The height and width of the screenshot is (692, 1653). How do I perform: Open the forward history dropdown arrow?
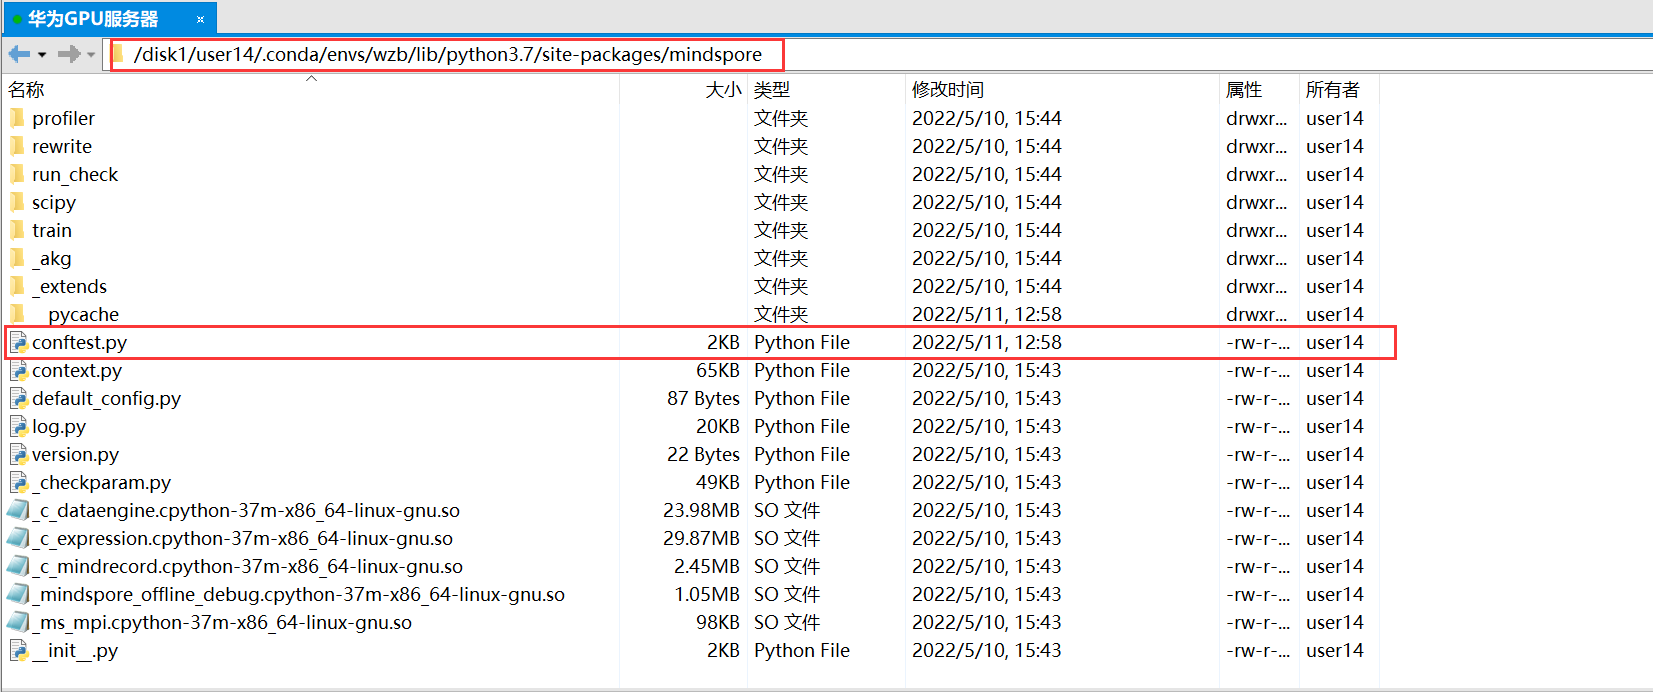click(91, 55)
